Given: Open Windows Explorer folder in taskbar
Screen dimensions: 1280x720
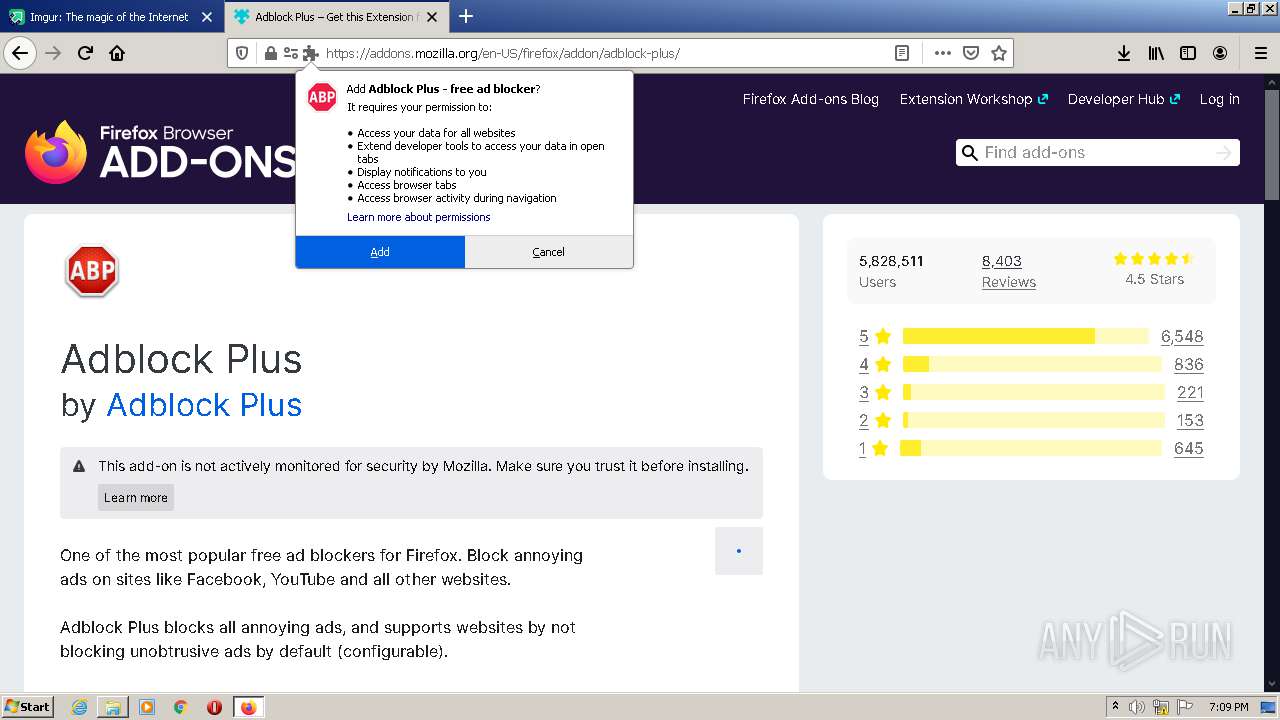Looking at the screenshot, I should (x=113, y=707).
